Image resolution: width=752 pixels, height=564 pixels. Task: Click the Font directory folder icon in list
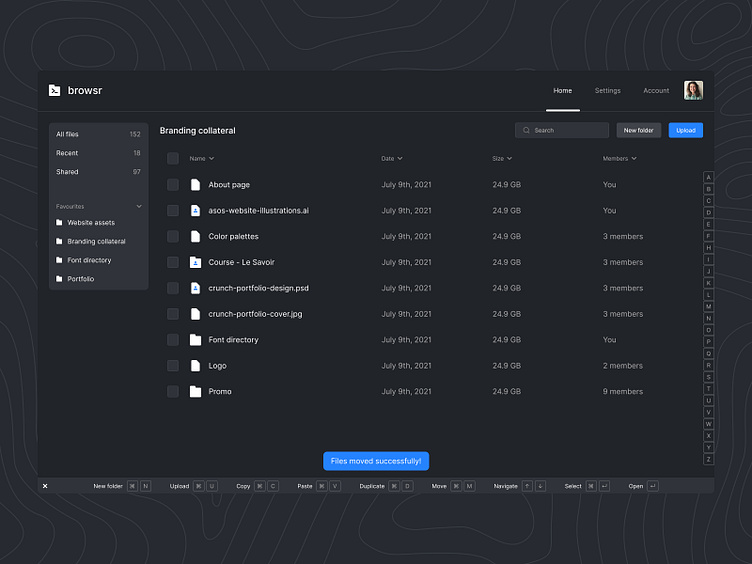(196, 340)
